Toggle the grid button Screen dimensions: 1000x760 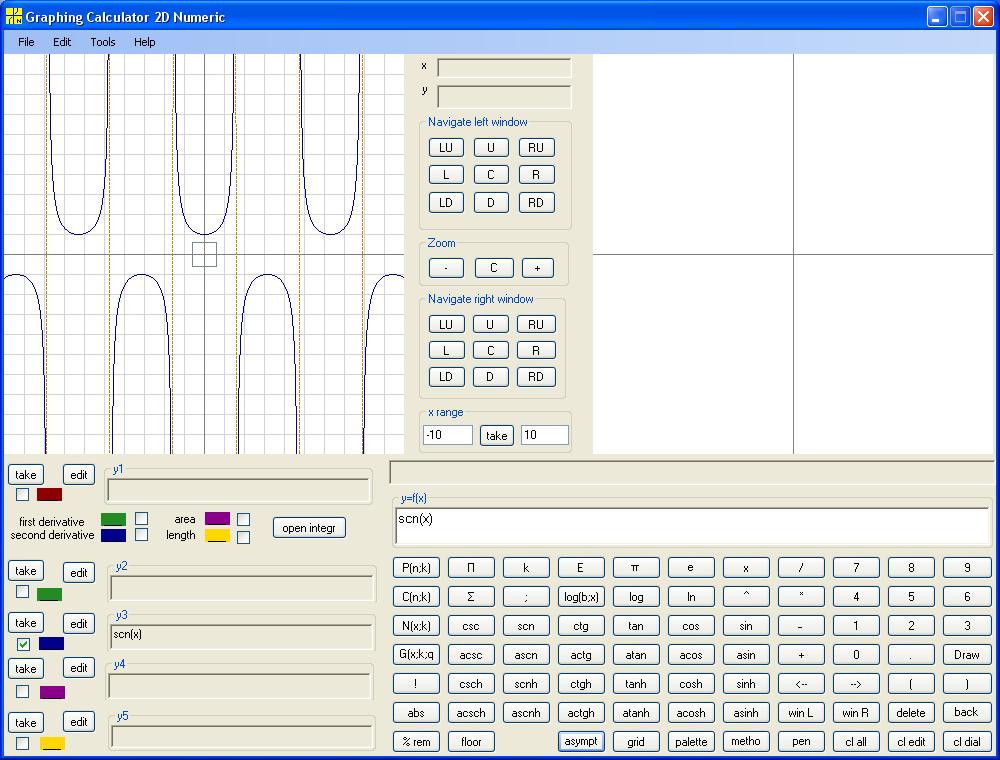[x=635, y=742]
